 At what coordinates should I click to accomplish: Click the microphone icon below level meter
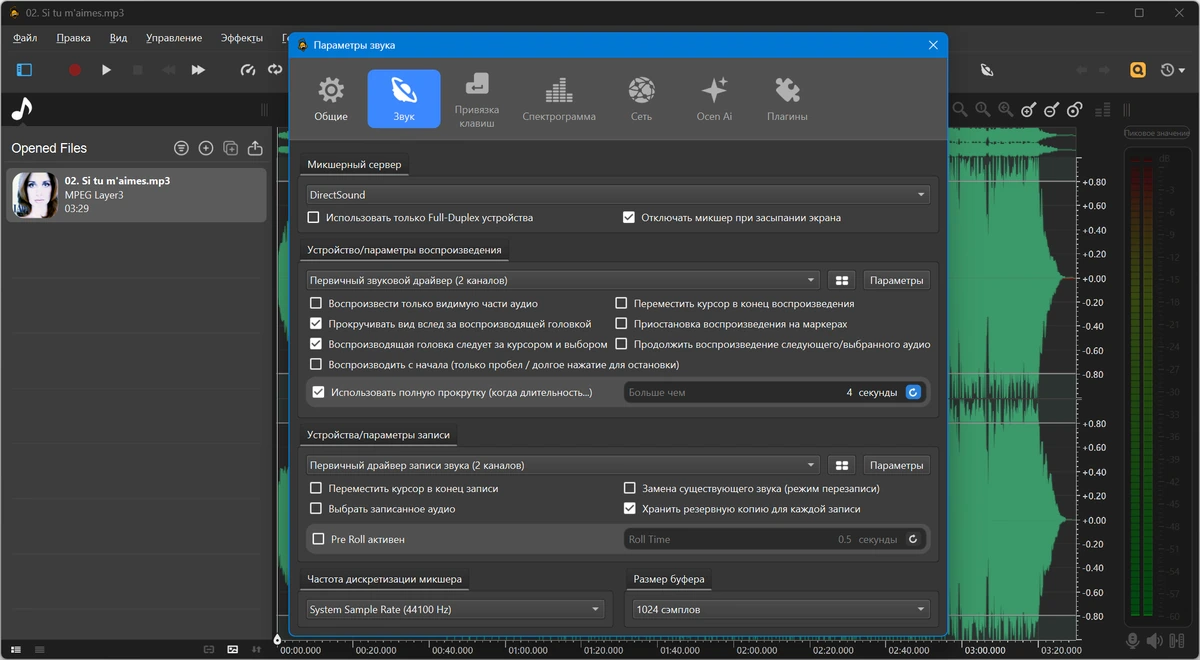(1133, 641)
